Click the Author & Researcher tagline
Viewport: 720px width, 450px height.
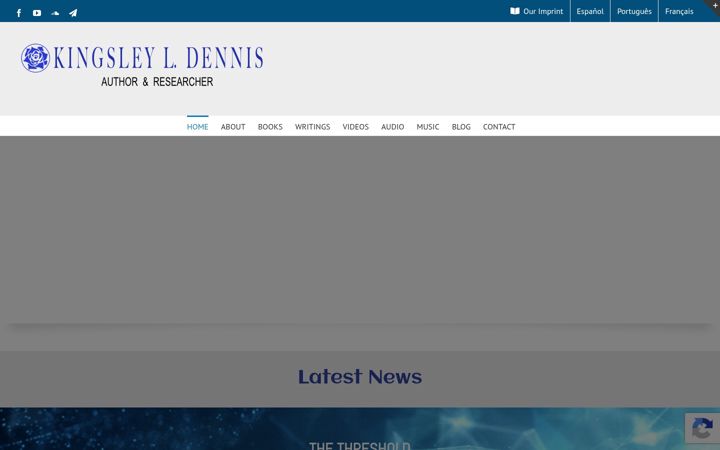pos(157,82)
